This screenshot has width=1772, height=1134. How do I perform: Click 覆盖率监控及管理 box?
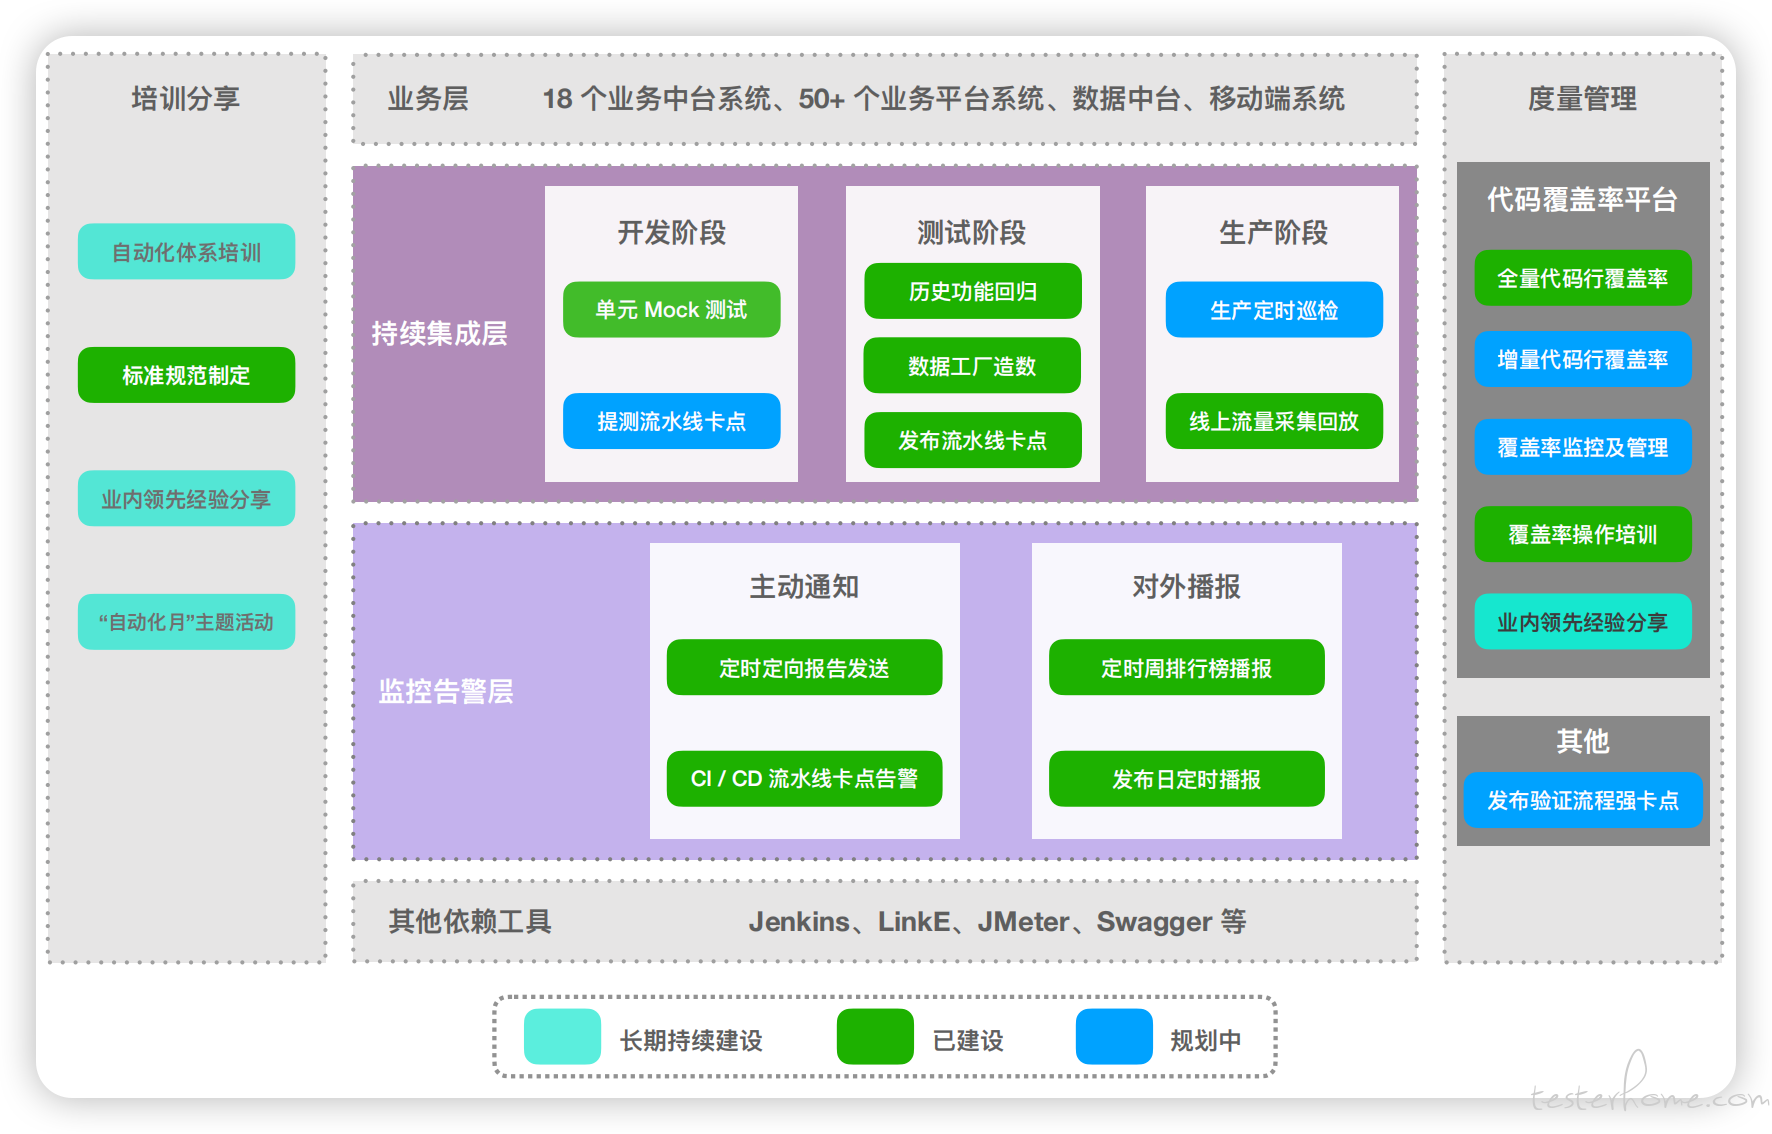click(x=1583, y=447)
